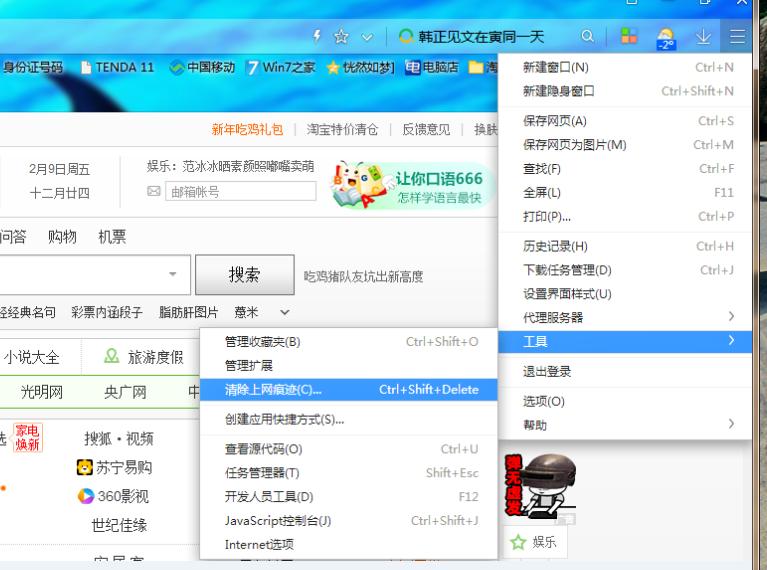This screenshot has height=570, width=767.
Task: Click the lightning speed-mode icon
Action: click(x=317, y=36)
